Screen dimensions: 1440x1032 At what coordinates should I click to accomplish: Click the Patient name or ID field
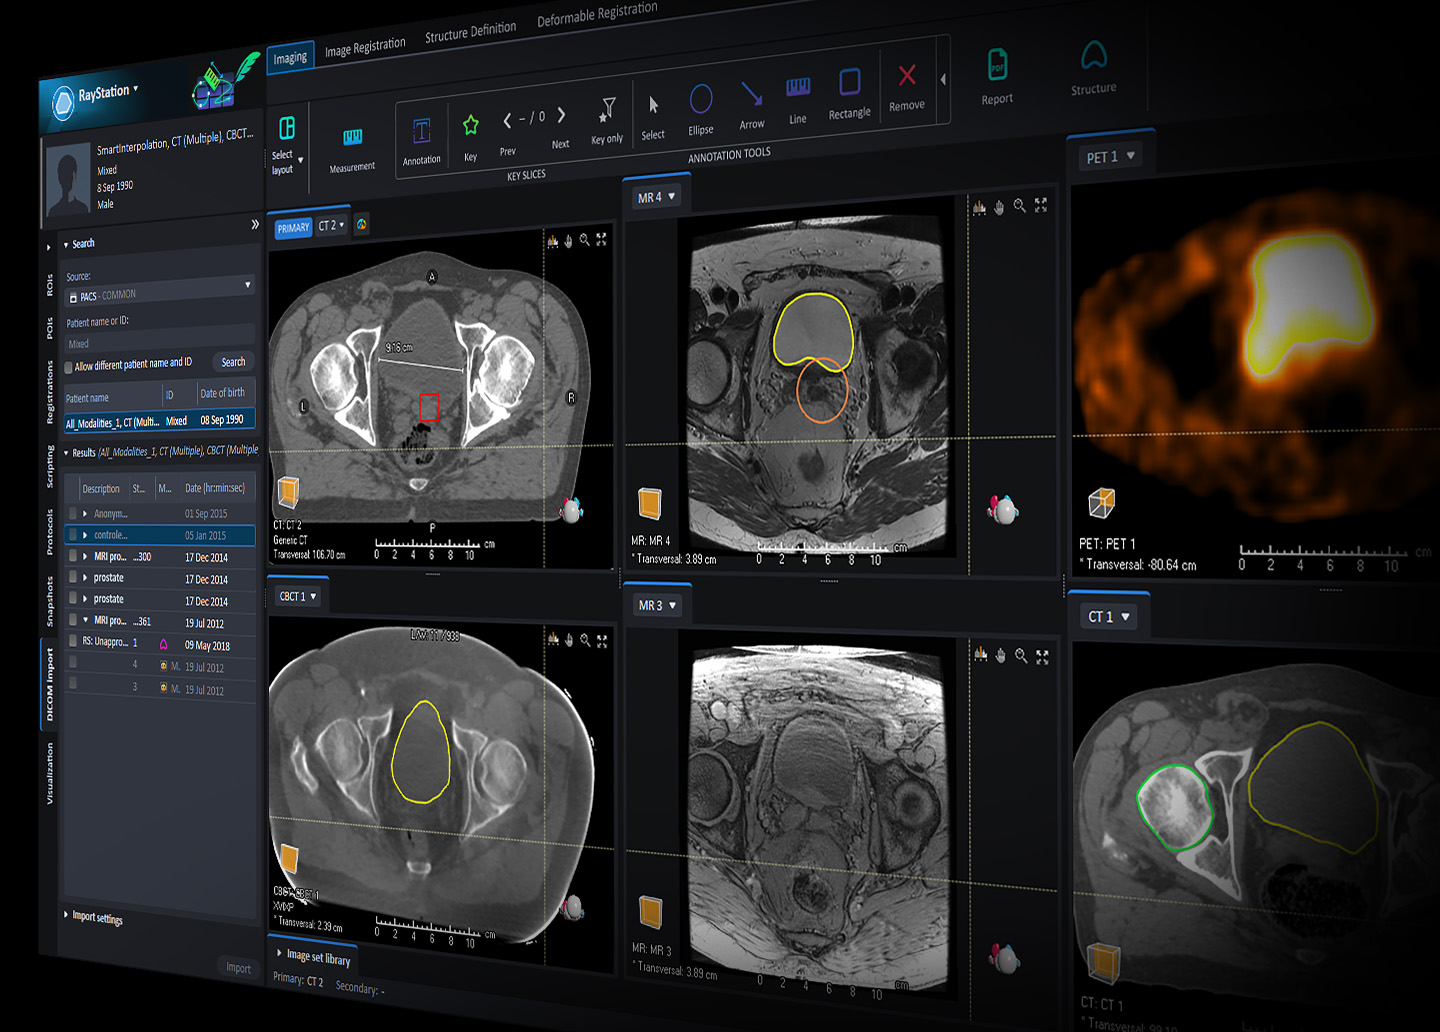click(158, 342)
